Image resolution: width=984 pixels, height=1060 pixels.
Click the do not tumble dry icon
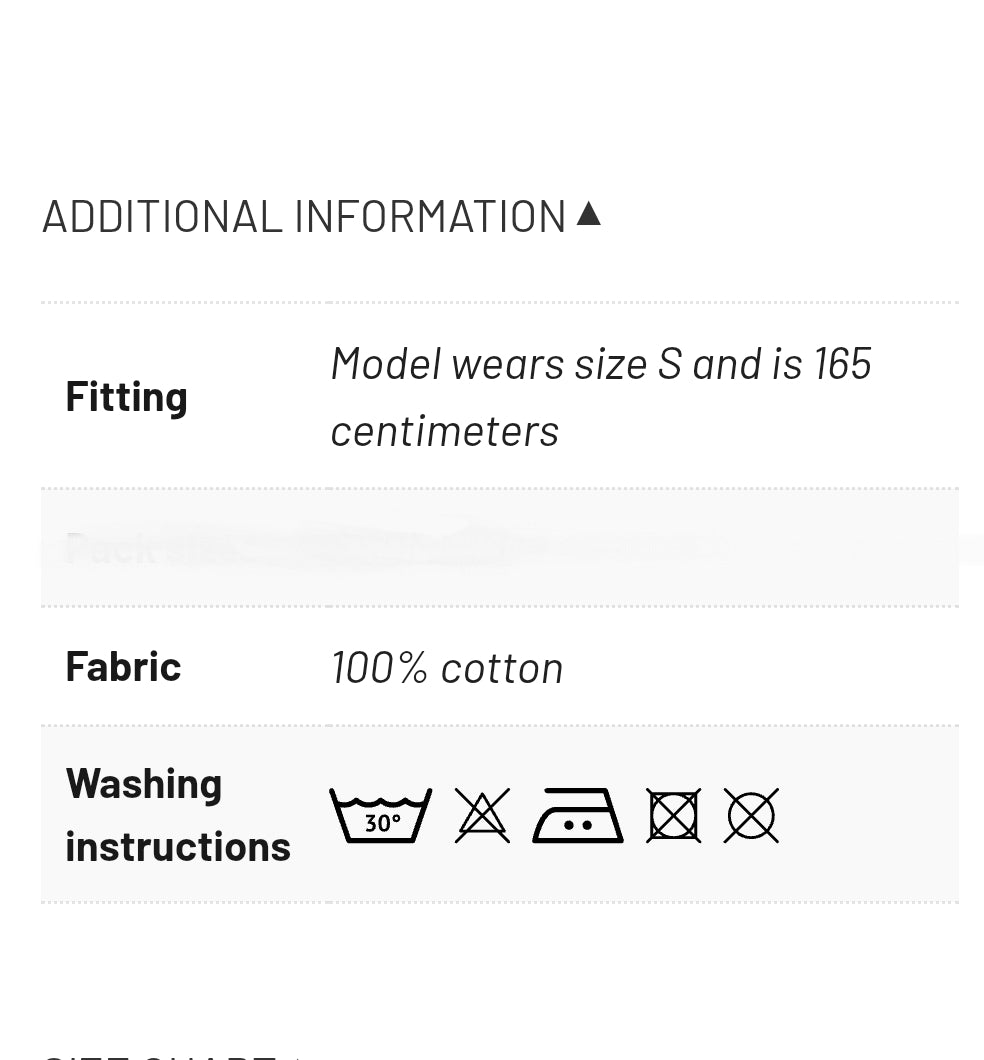click(x=673, y=815)
